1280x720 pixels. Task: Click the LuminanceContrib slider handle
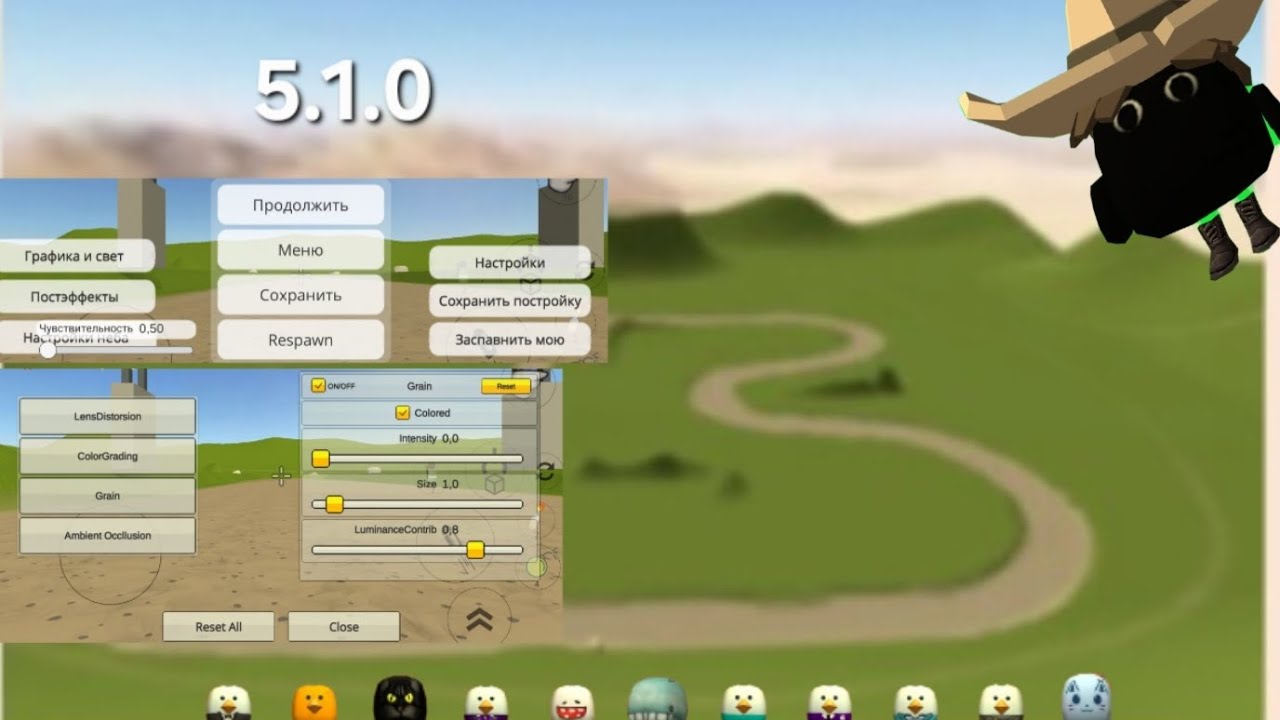pyautogui.click(x=476, y=549)
